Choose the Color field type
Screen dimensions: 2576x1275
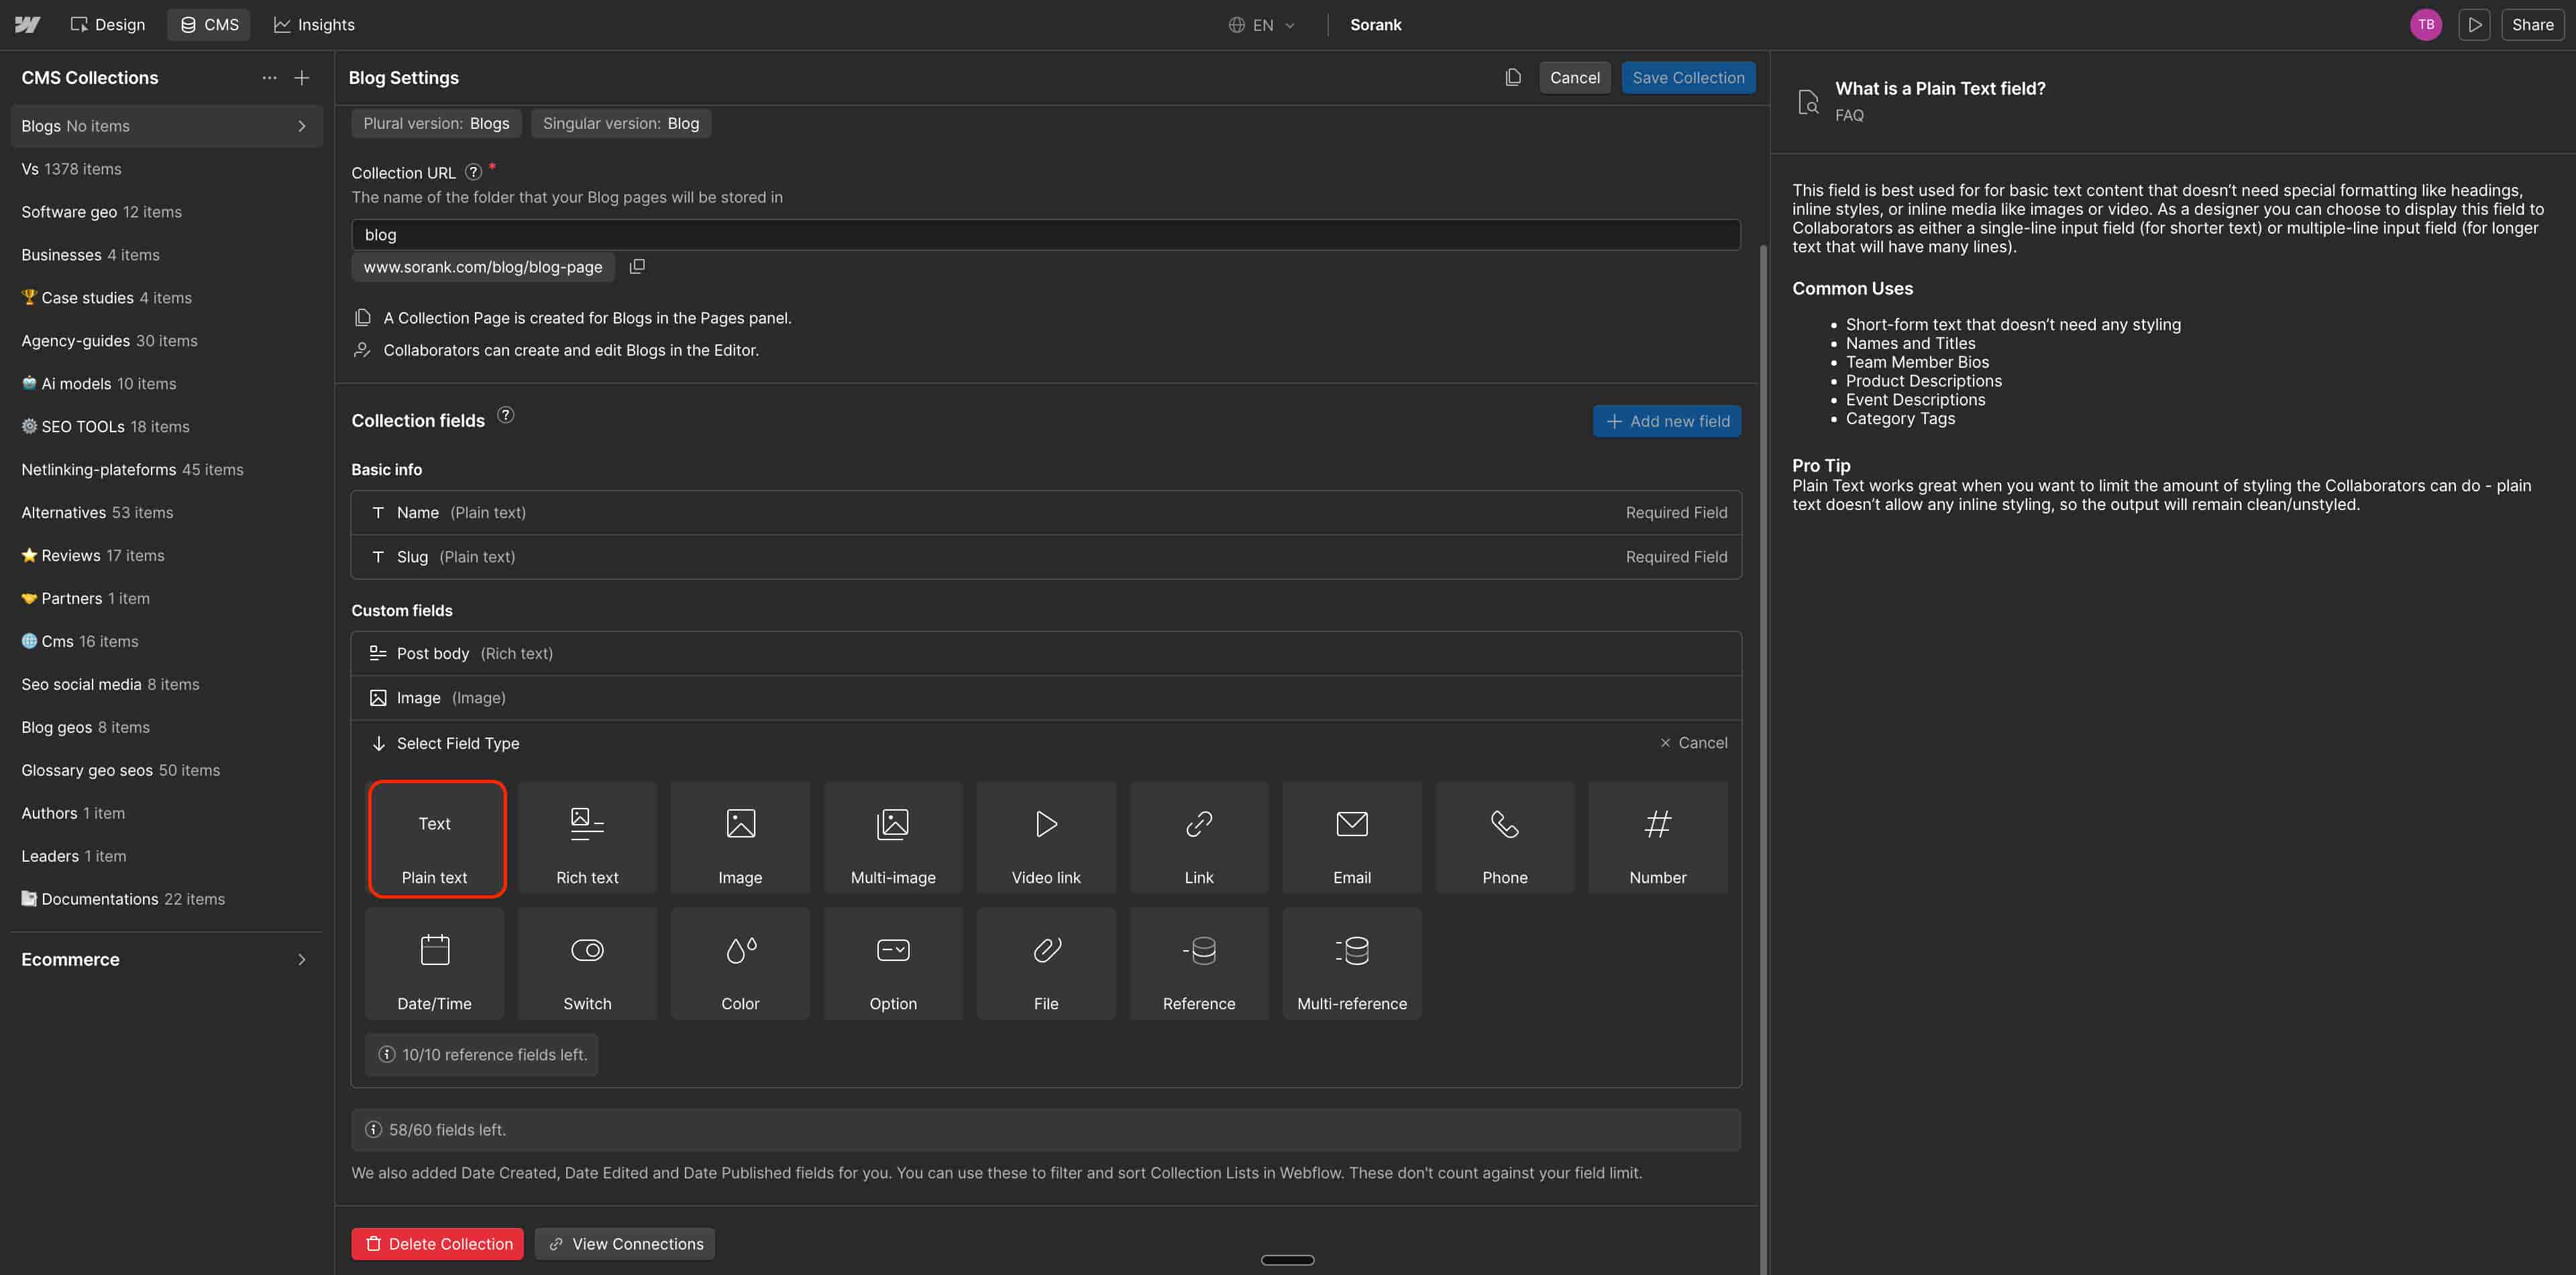click(740, 964)
